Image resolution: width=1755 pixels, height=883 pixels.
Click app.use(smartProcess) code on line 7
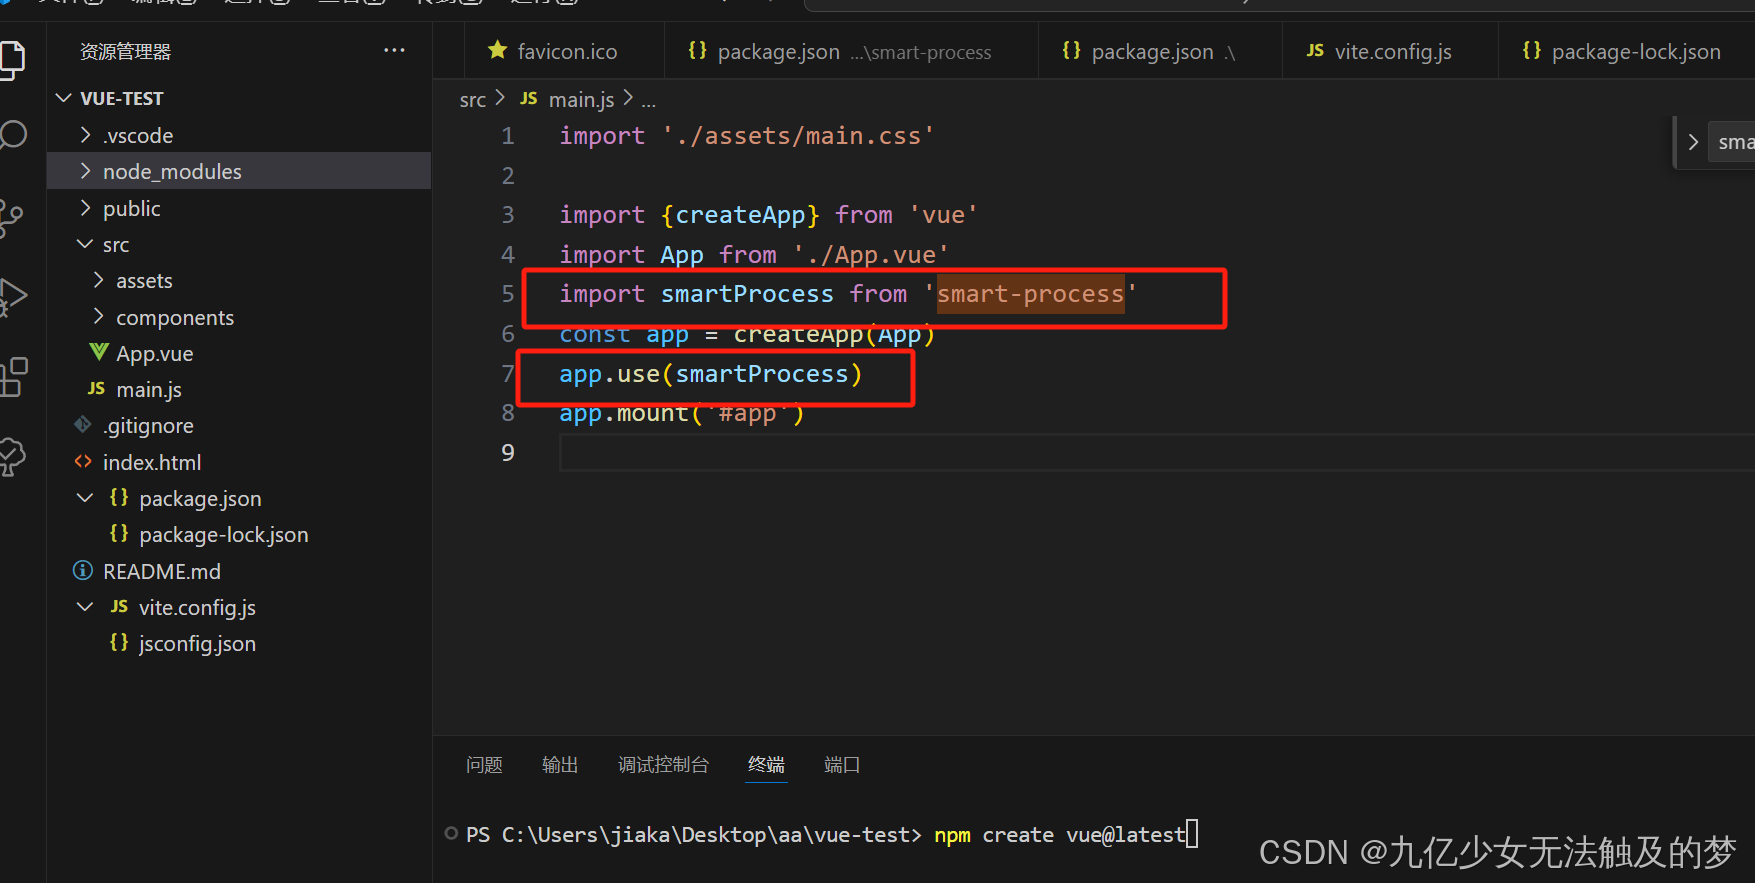coord(711,374)
